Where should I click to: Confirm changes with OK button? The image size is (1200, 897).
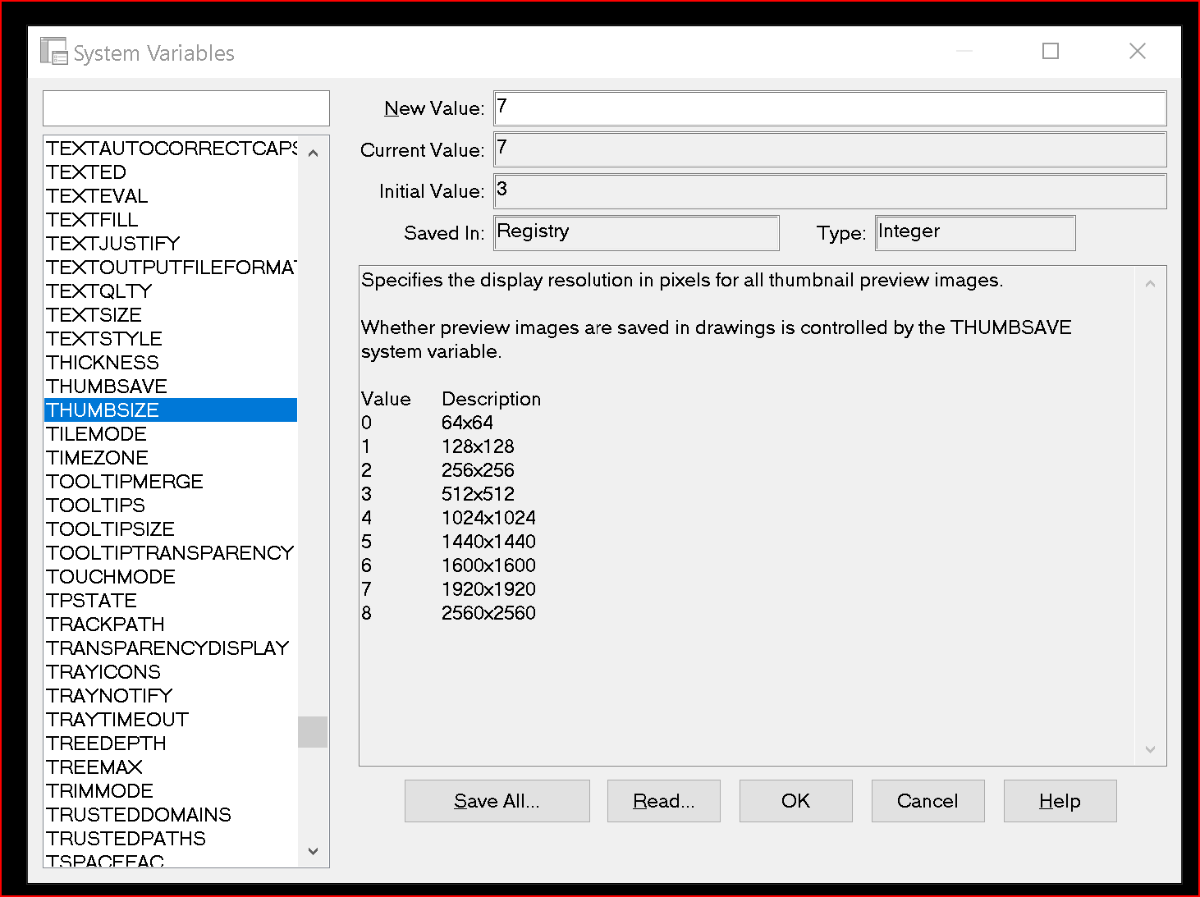pyautogui.click(x=796, y=801)
